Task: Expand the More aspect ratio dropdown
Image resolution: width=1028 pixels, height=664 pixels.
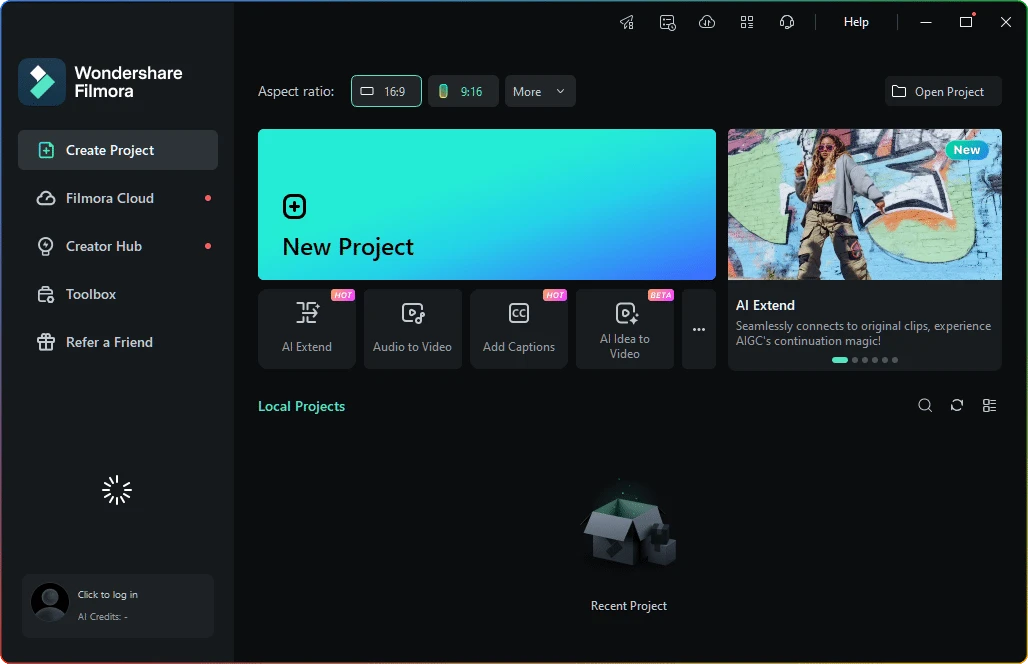Action: click(540, 91)
